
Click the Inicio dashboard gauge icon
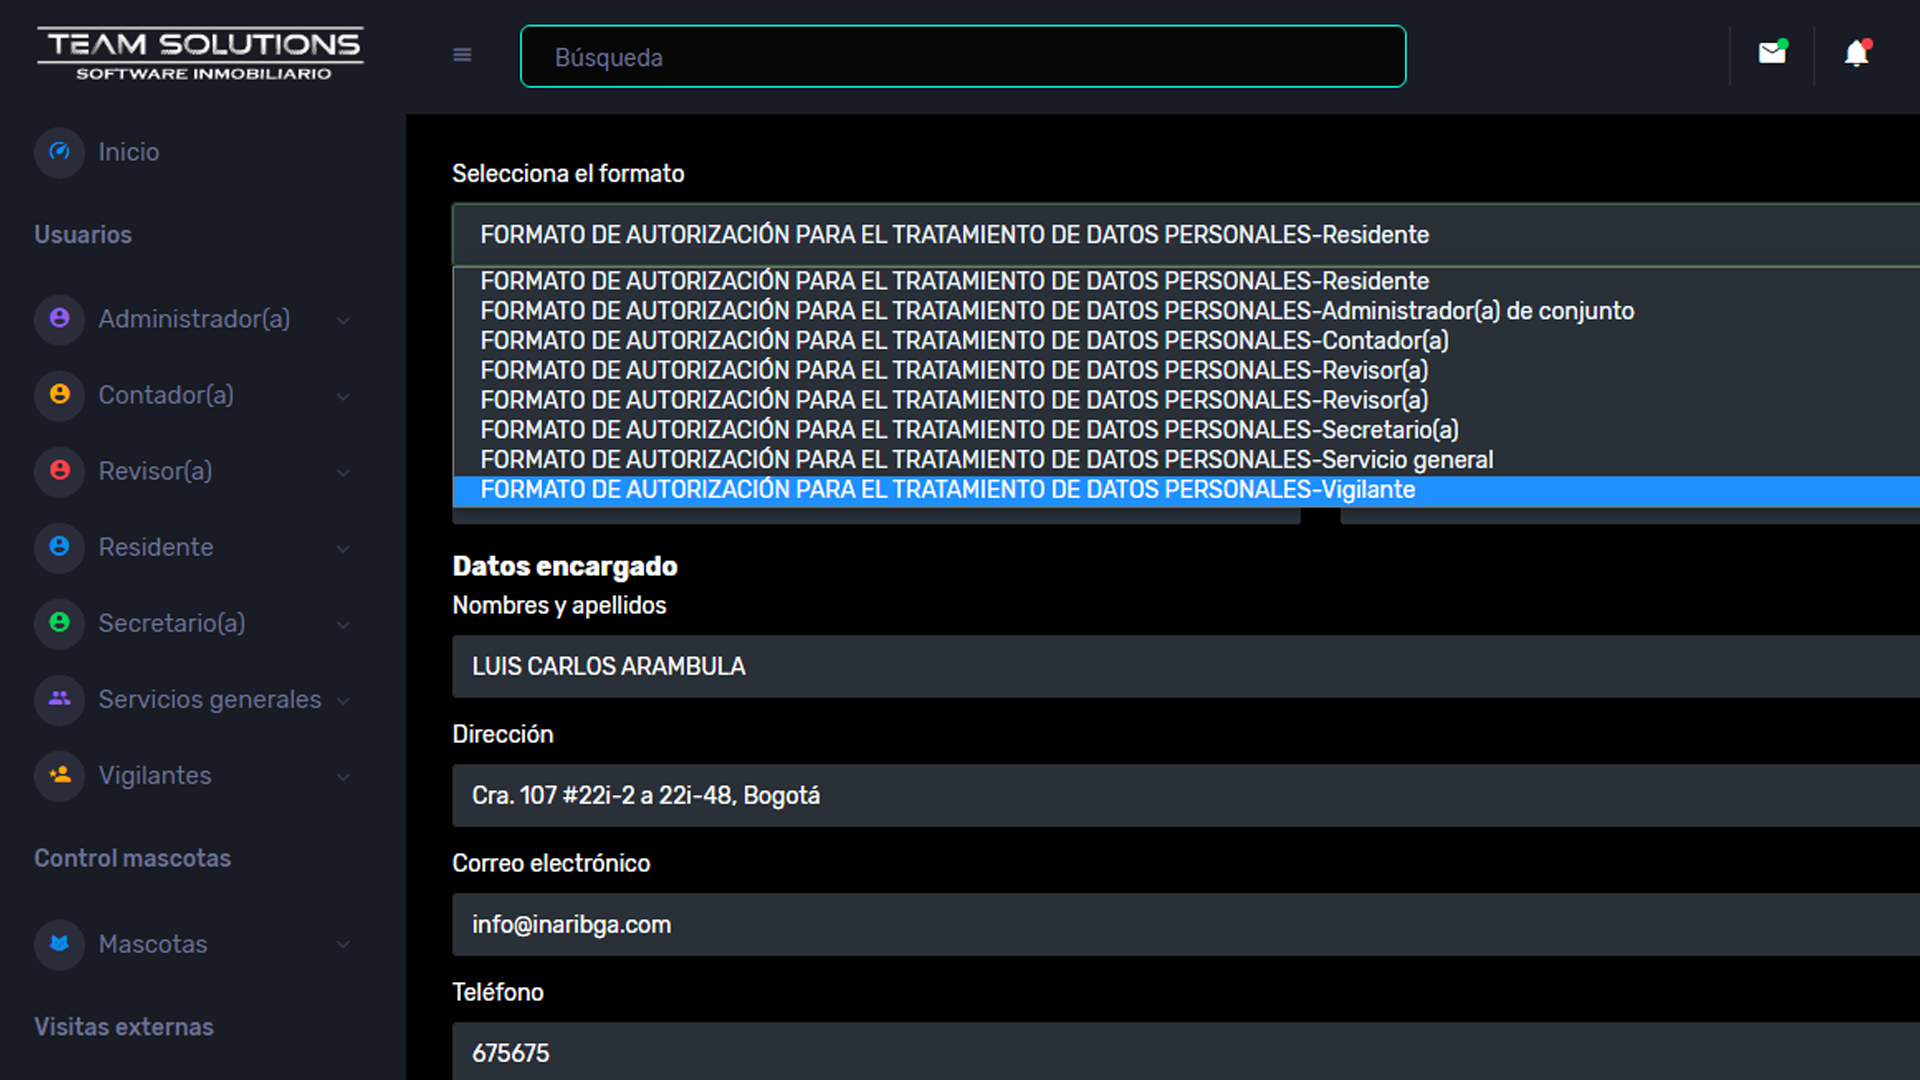[x=60, y=152]
